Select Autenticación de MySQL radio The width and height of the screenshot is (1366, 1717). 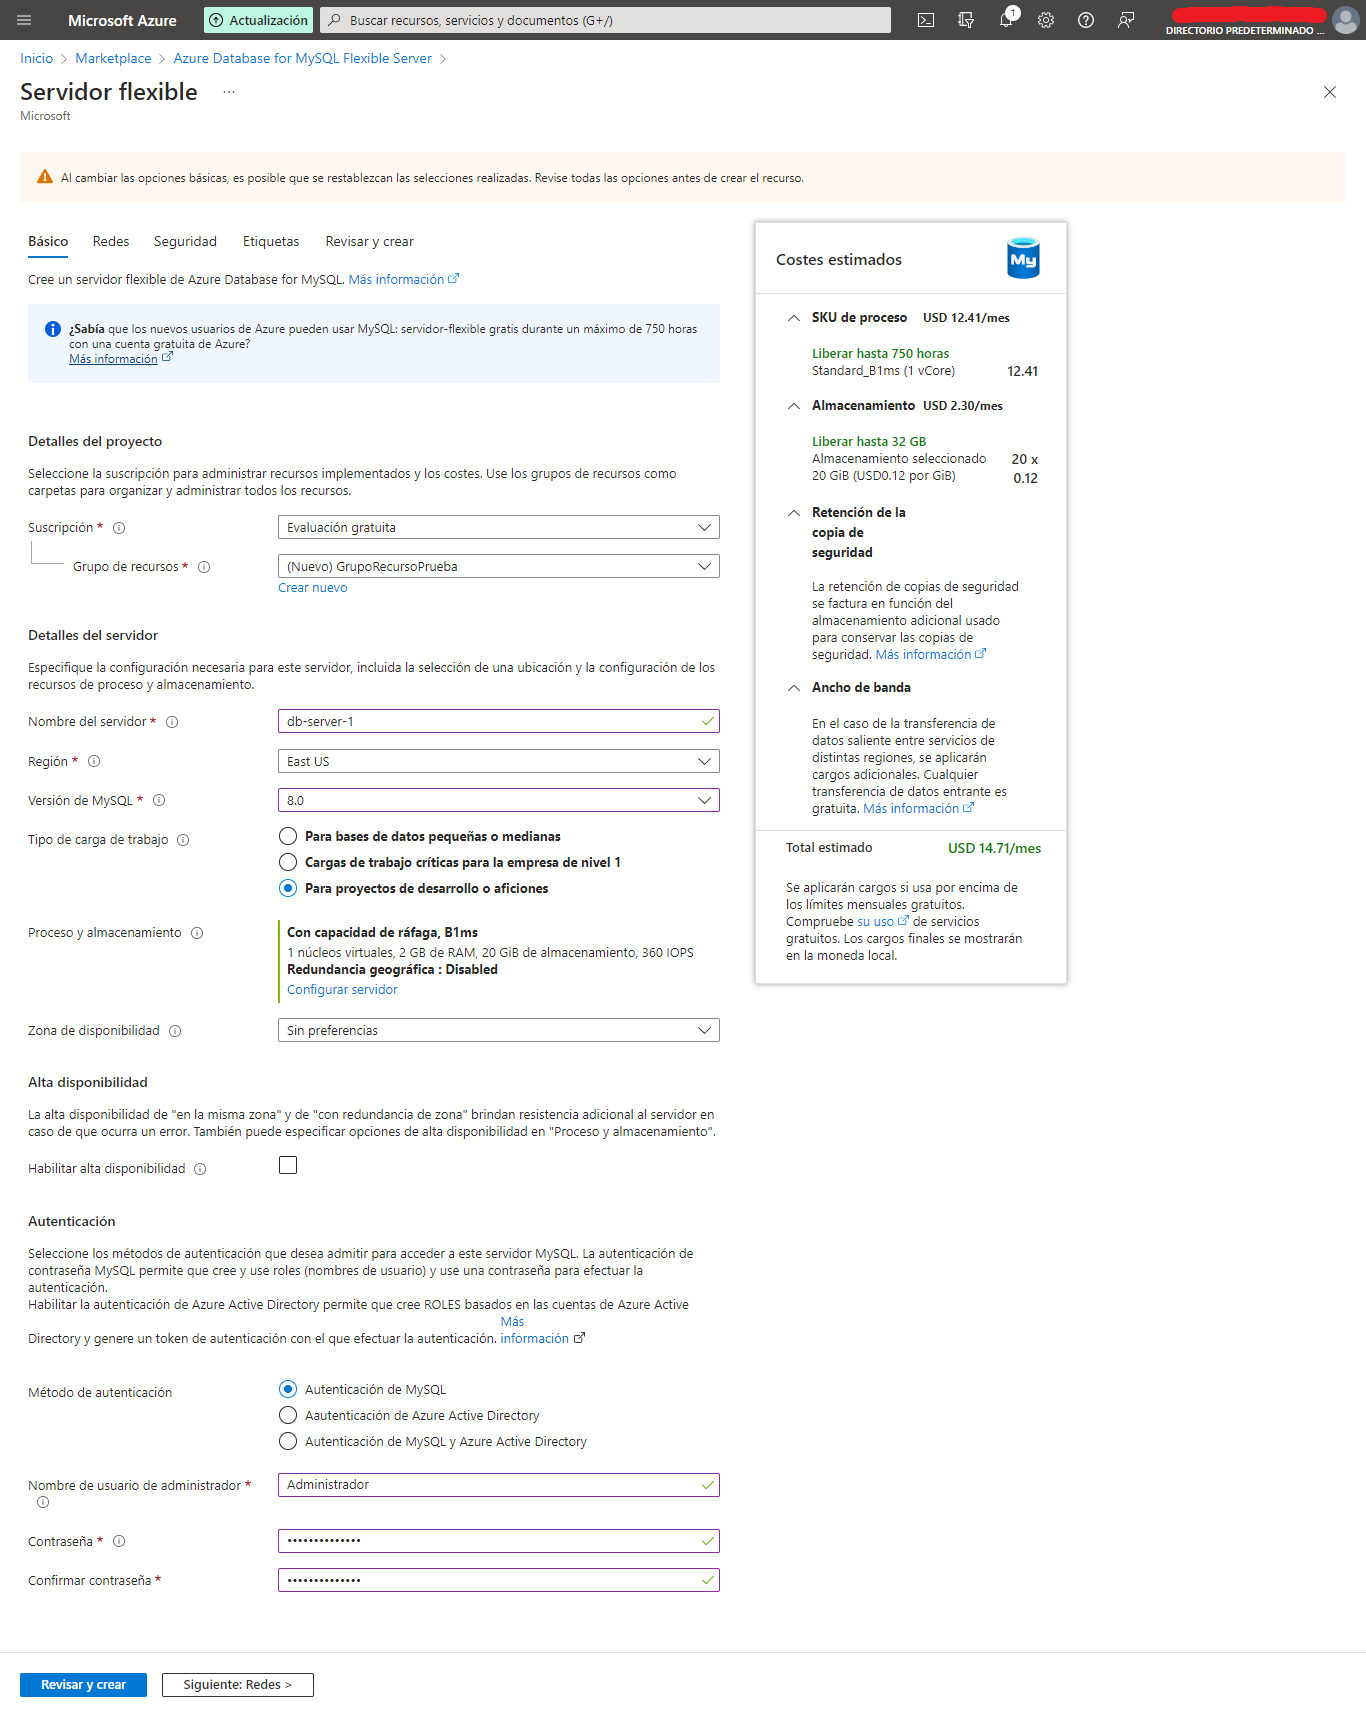click(288, 1389)
